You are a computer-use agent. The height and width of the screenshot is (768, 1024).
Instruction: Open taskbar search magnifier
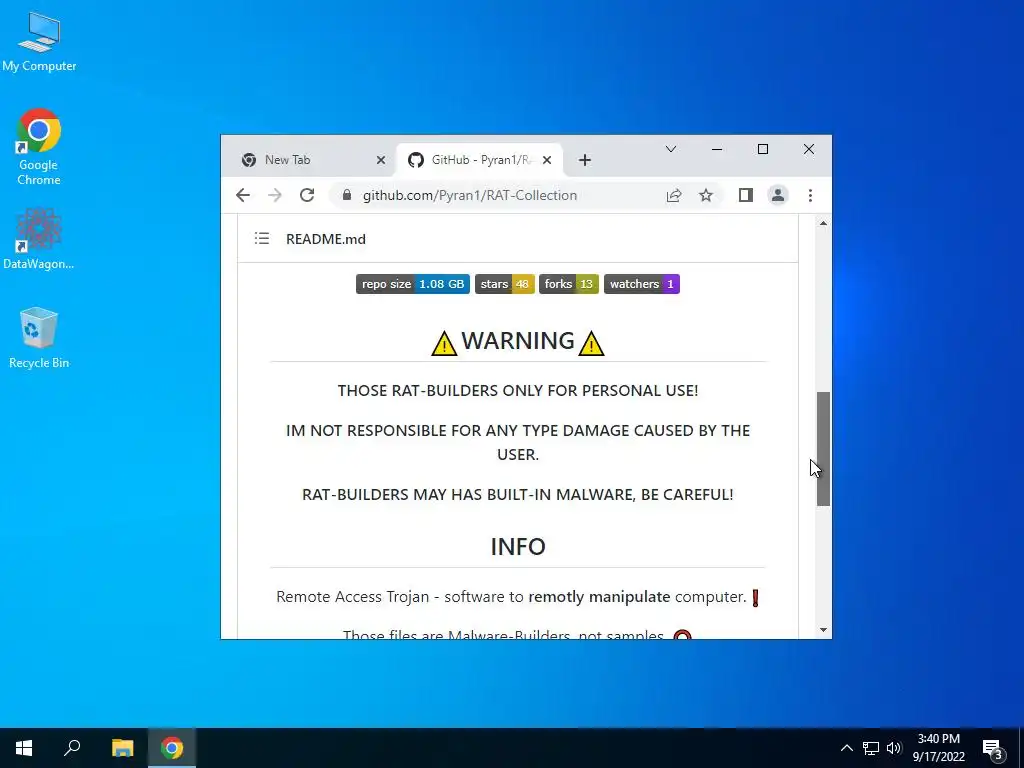[72, 748]
